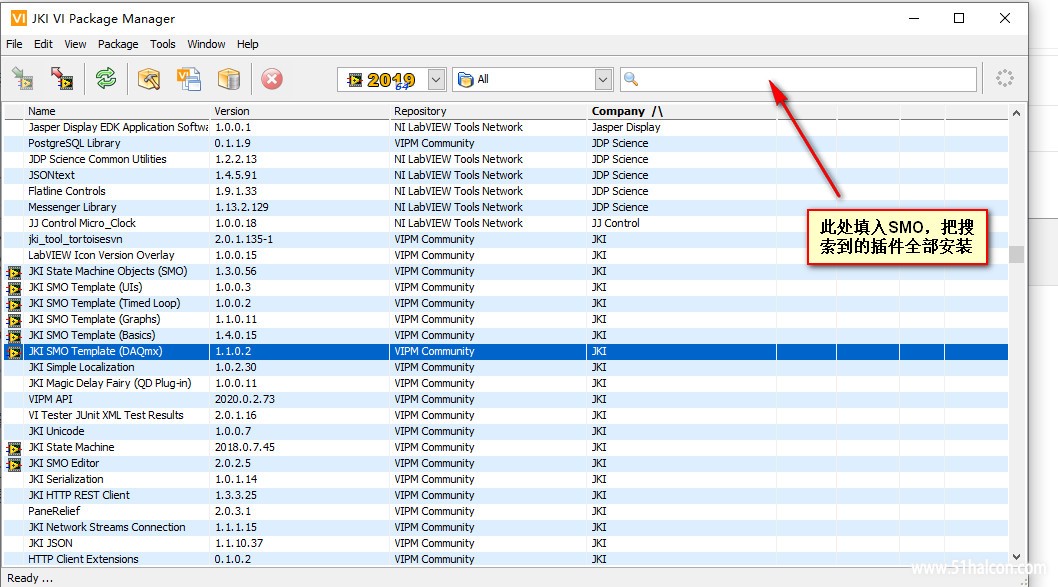
Task: Click the vertical scrollbar thumb
Action: (x=1016, y=254)
